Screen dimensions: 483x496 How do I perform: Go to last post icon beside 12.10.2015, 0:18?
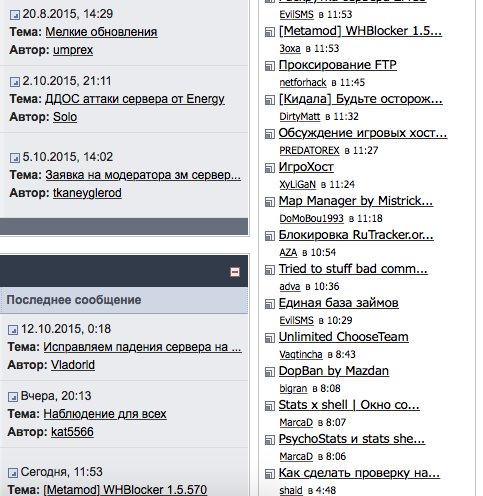coord(13,330)
